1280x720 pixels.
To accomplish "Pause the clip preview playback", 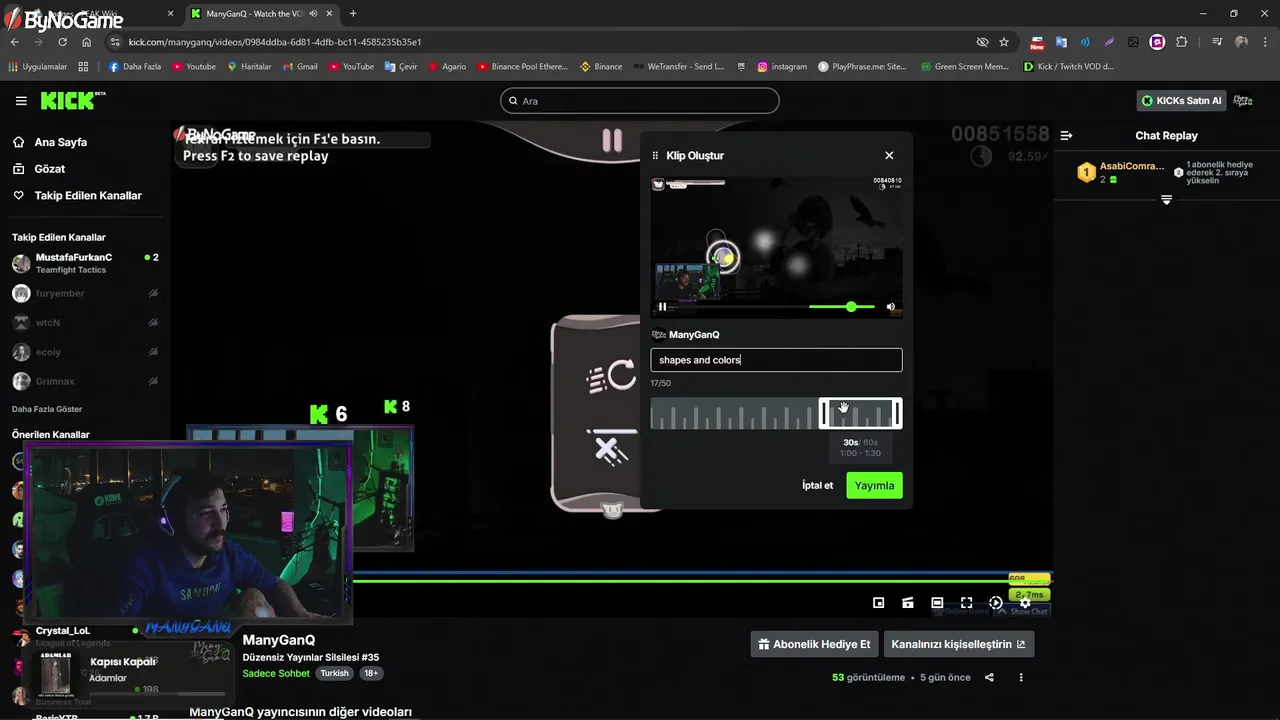I will coord(662,307).
